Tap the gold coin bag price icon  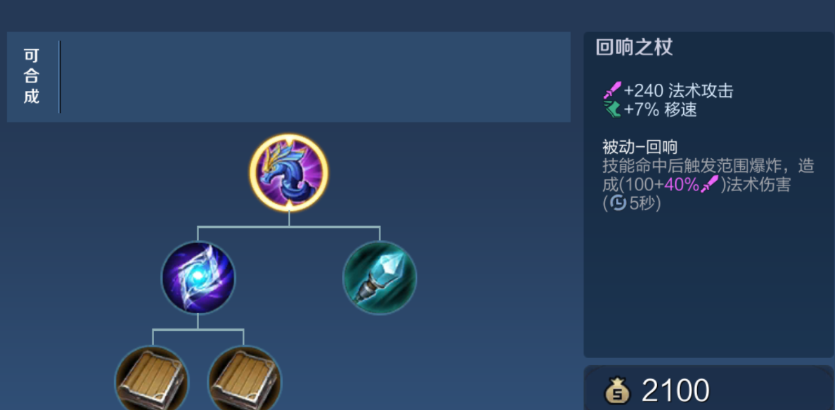click(x=617, y=391)
